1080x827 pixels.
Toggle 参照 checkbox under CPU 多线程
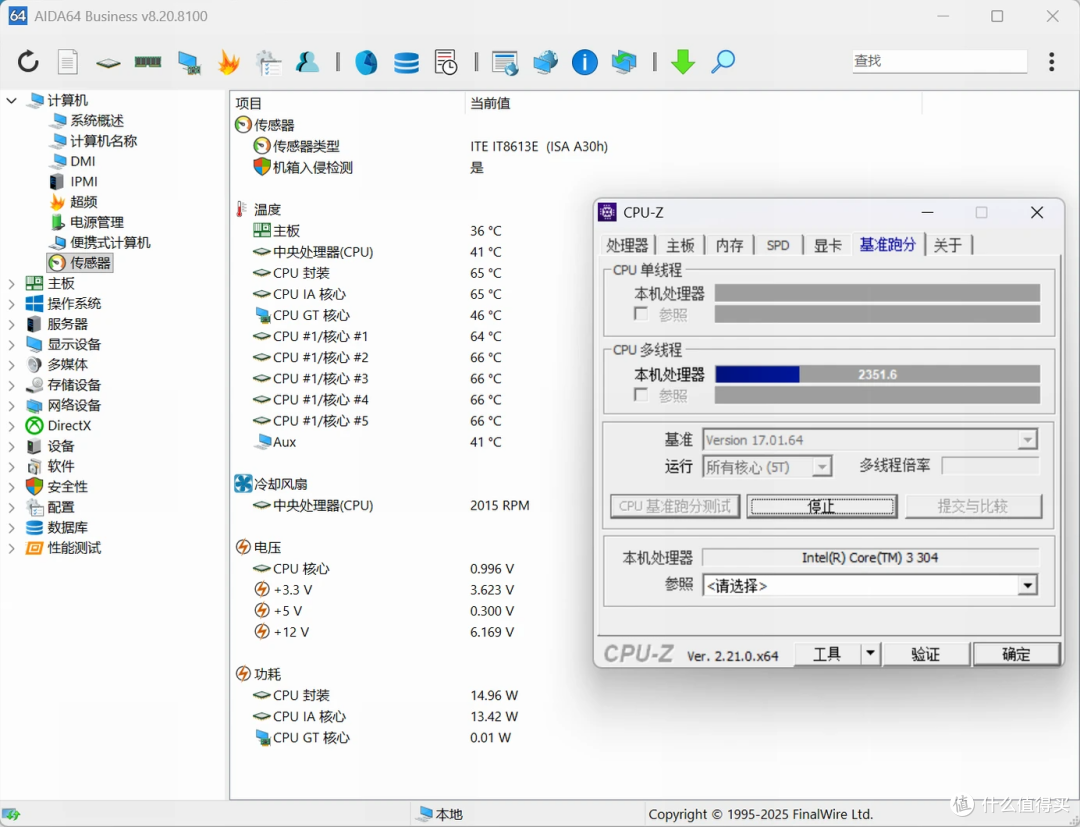pos(641,395)
